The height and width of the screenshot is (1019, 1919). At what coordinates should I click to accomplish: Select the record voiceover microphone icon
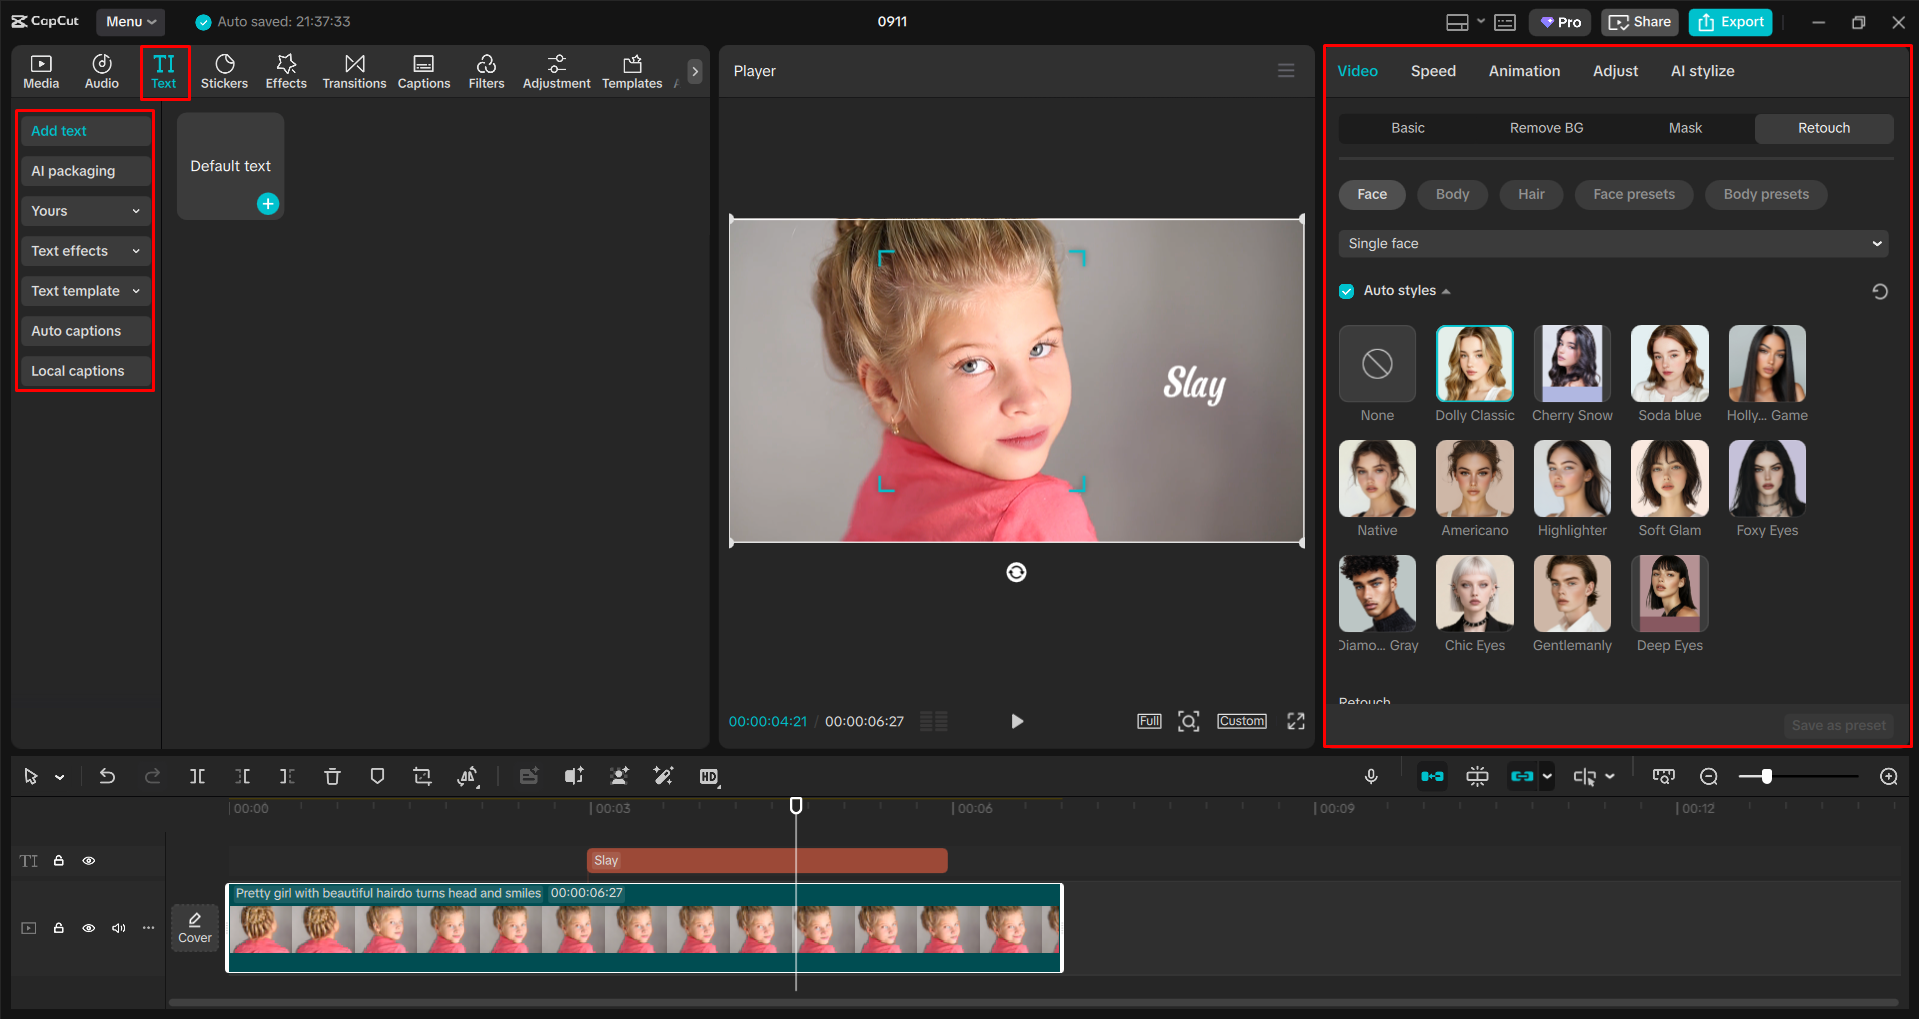pos(1371,776)
